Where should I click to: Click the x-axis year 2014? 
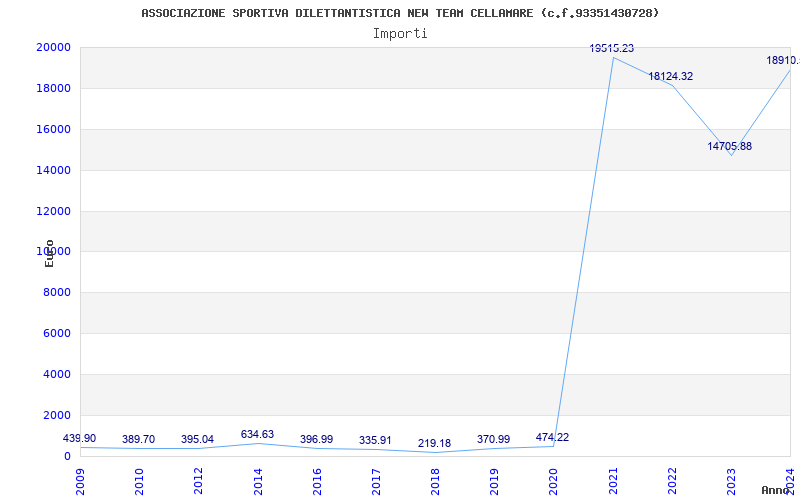258,481
